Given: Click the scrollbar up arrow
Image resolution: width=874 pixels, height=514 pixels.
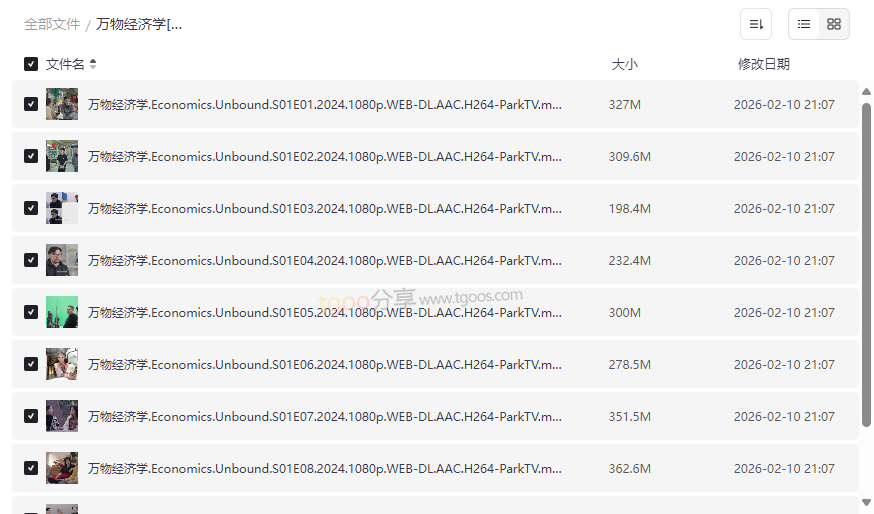Looking at the screenshot, I should tap(866, 92).
